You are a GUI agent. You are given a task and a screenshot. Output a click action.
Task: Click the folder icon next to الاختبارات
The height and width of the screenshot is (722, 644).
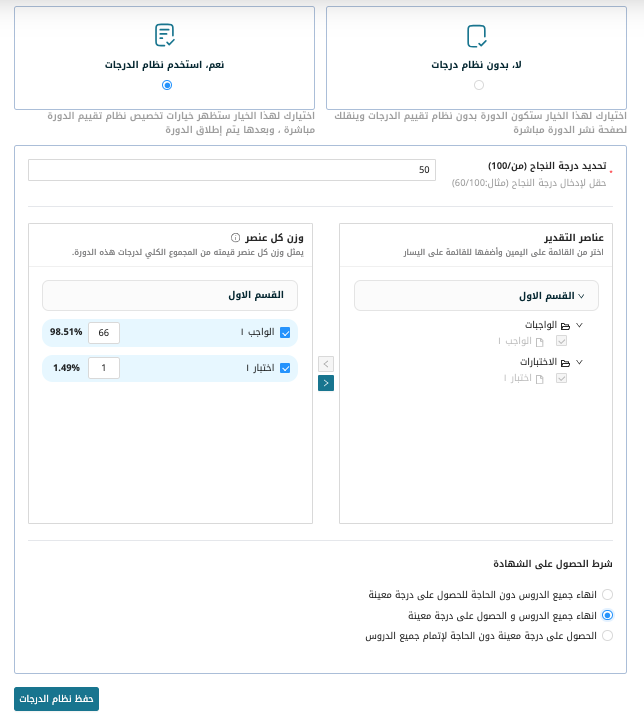pos(564,362)
